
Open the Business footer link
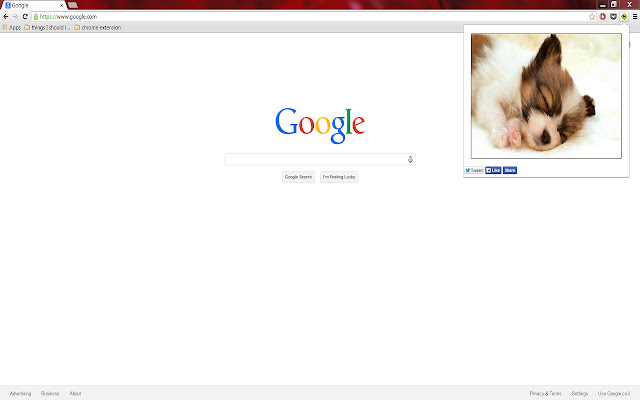[x=50, y=393]
